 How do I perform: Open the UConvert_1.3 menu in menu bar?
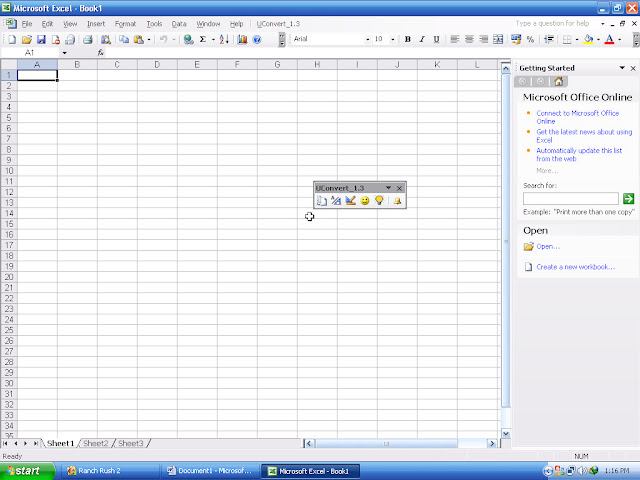pos(278,24)
